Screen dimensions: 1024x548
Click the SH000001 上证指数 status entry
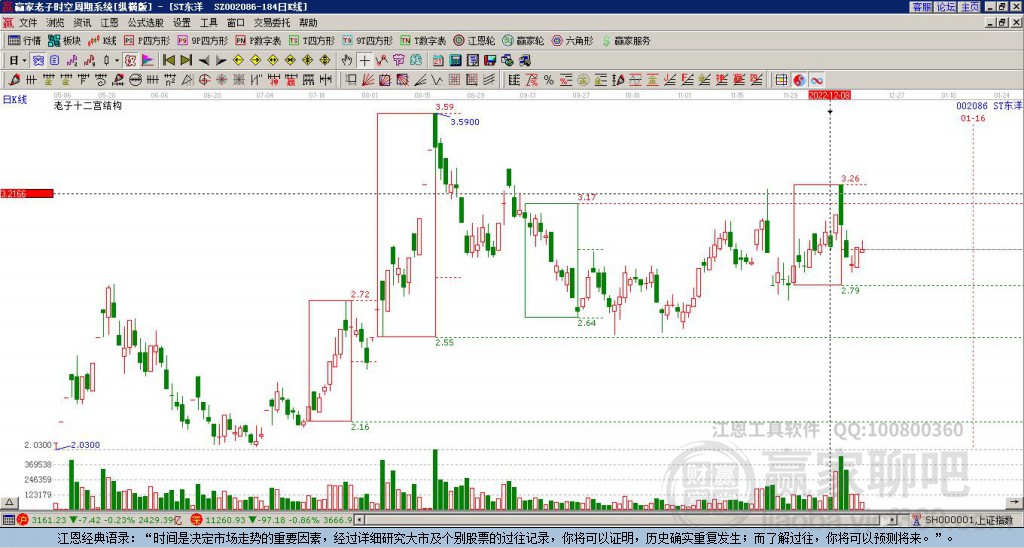(x=968, y=520)
